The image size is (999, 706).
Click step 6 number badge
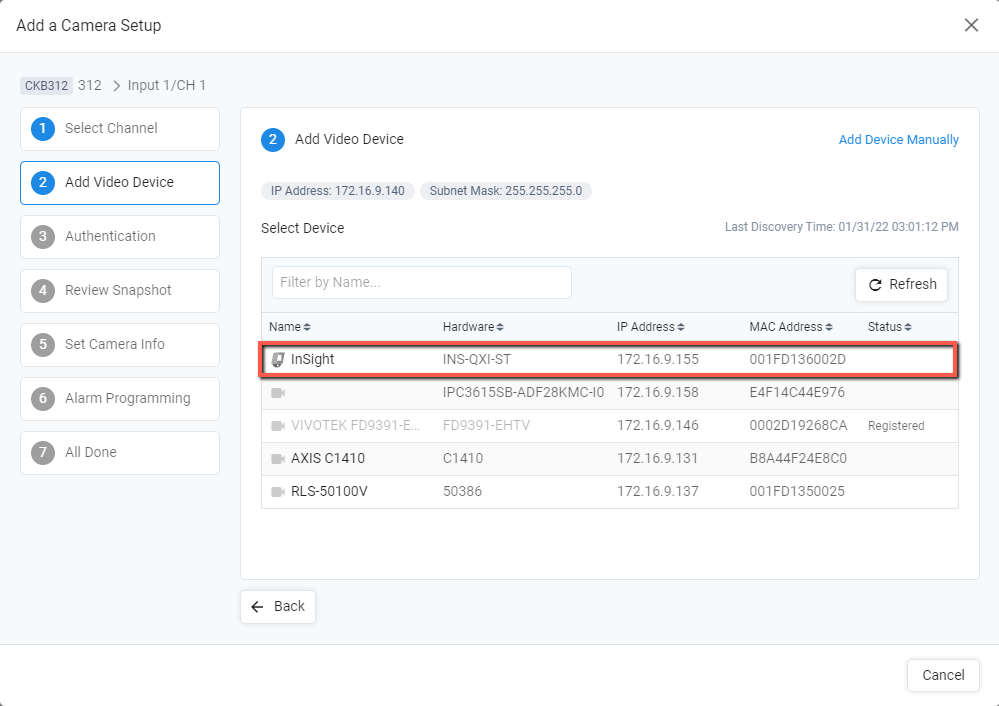click(x=43, y=399)
